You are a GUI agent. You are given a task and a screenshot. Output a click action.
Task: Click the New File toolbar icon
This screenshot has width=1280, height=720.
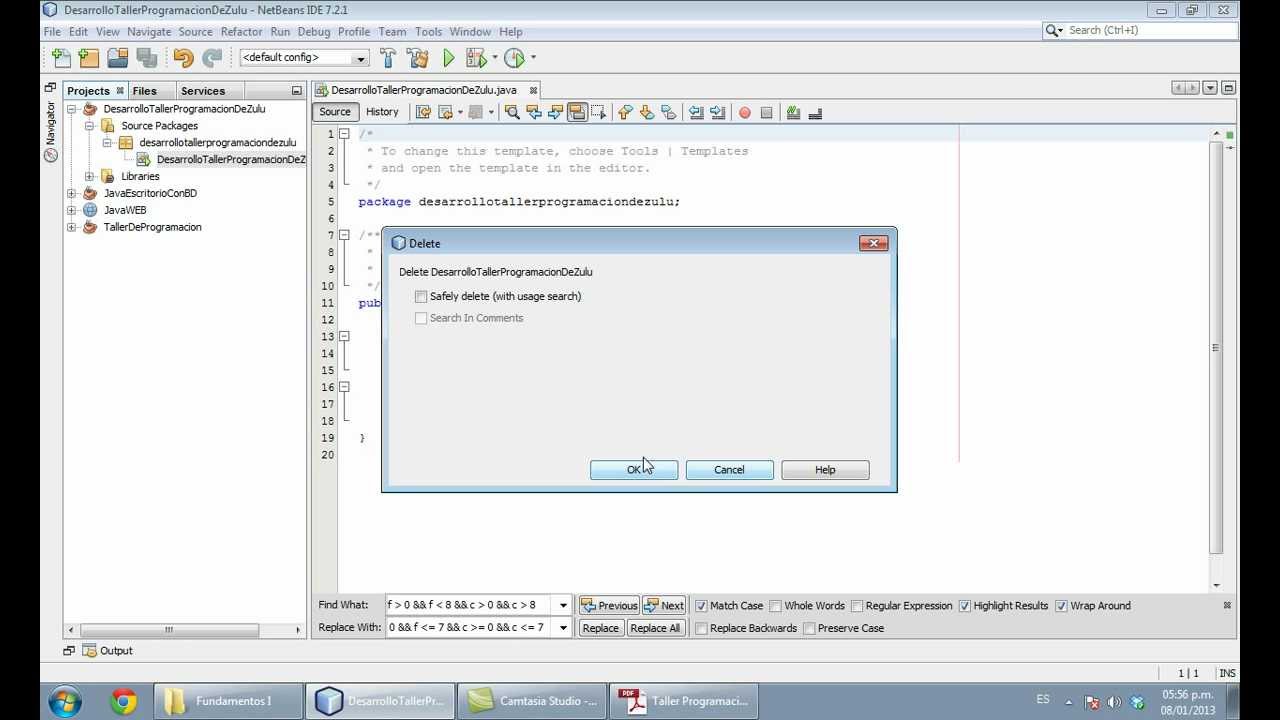(x=61, y=58)
